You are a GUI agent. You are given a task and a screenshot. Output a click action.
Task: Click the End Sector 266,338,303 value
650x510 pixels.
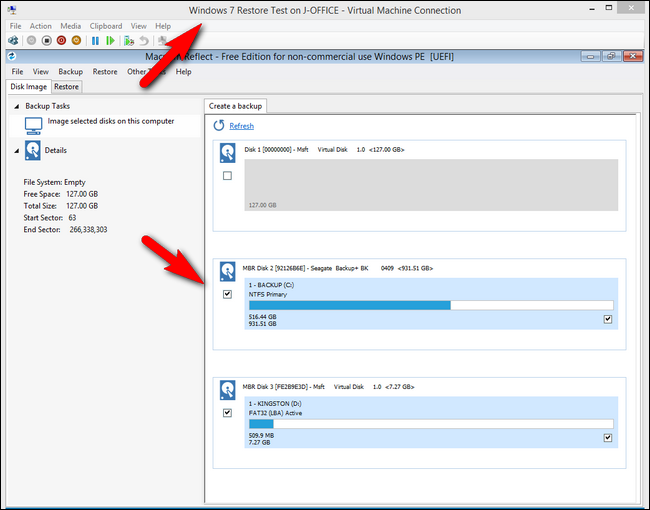88,230
